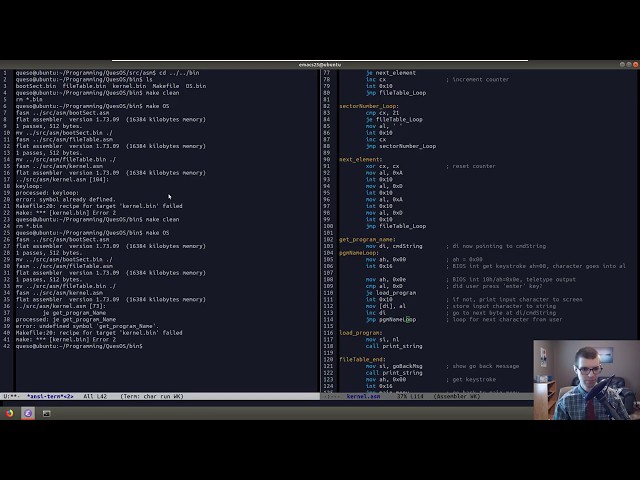
Task: Click the 'All L42' position indicator
Action: [95, 396]
